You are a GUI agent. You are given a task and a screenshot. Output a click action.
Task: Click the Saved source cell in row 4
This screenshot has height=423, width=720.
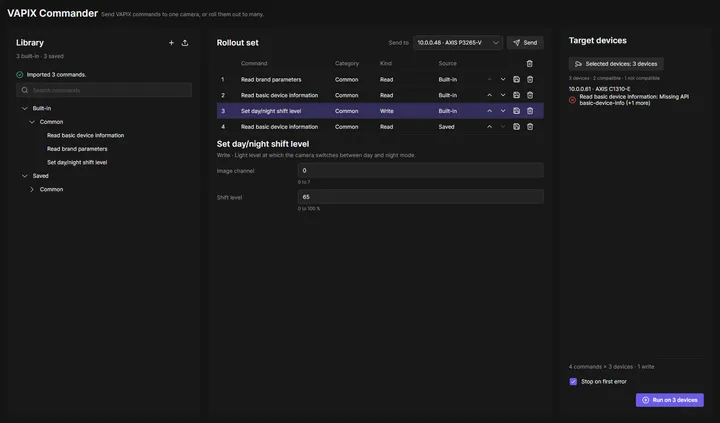pos(446,127)
